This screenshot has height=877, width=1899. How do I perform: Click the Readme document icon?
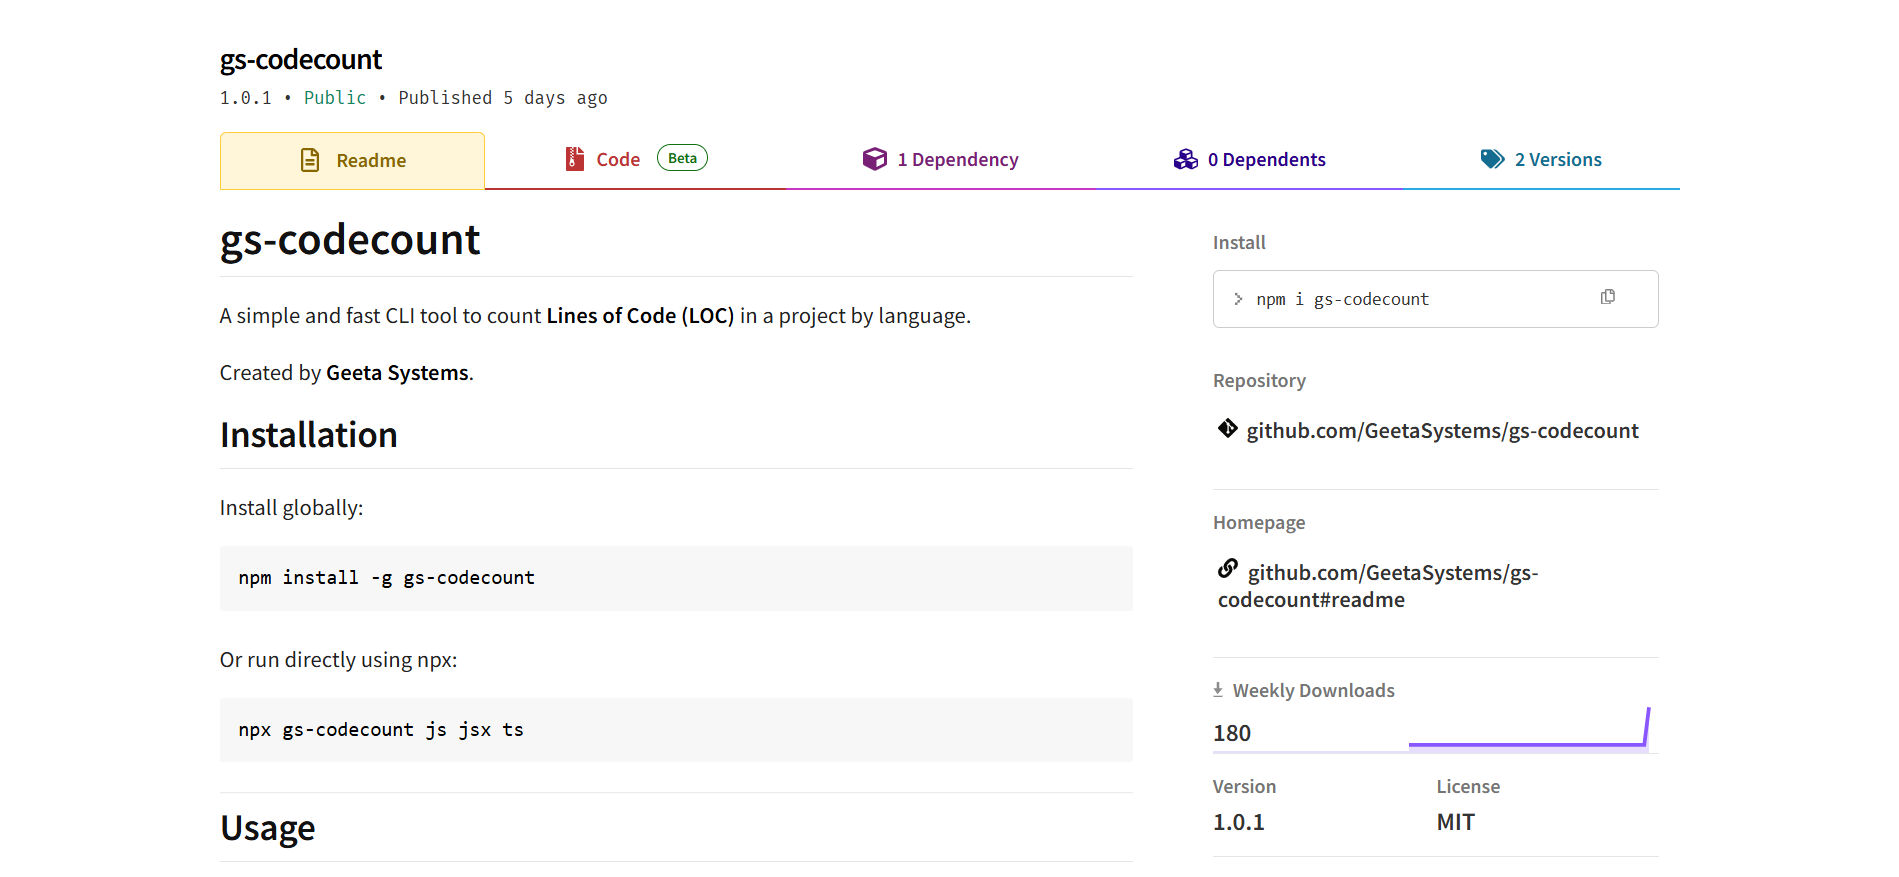(310, 160)
